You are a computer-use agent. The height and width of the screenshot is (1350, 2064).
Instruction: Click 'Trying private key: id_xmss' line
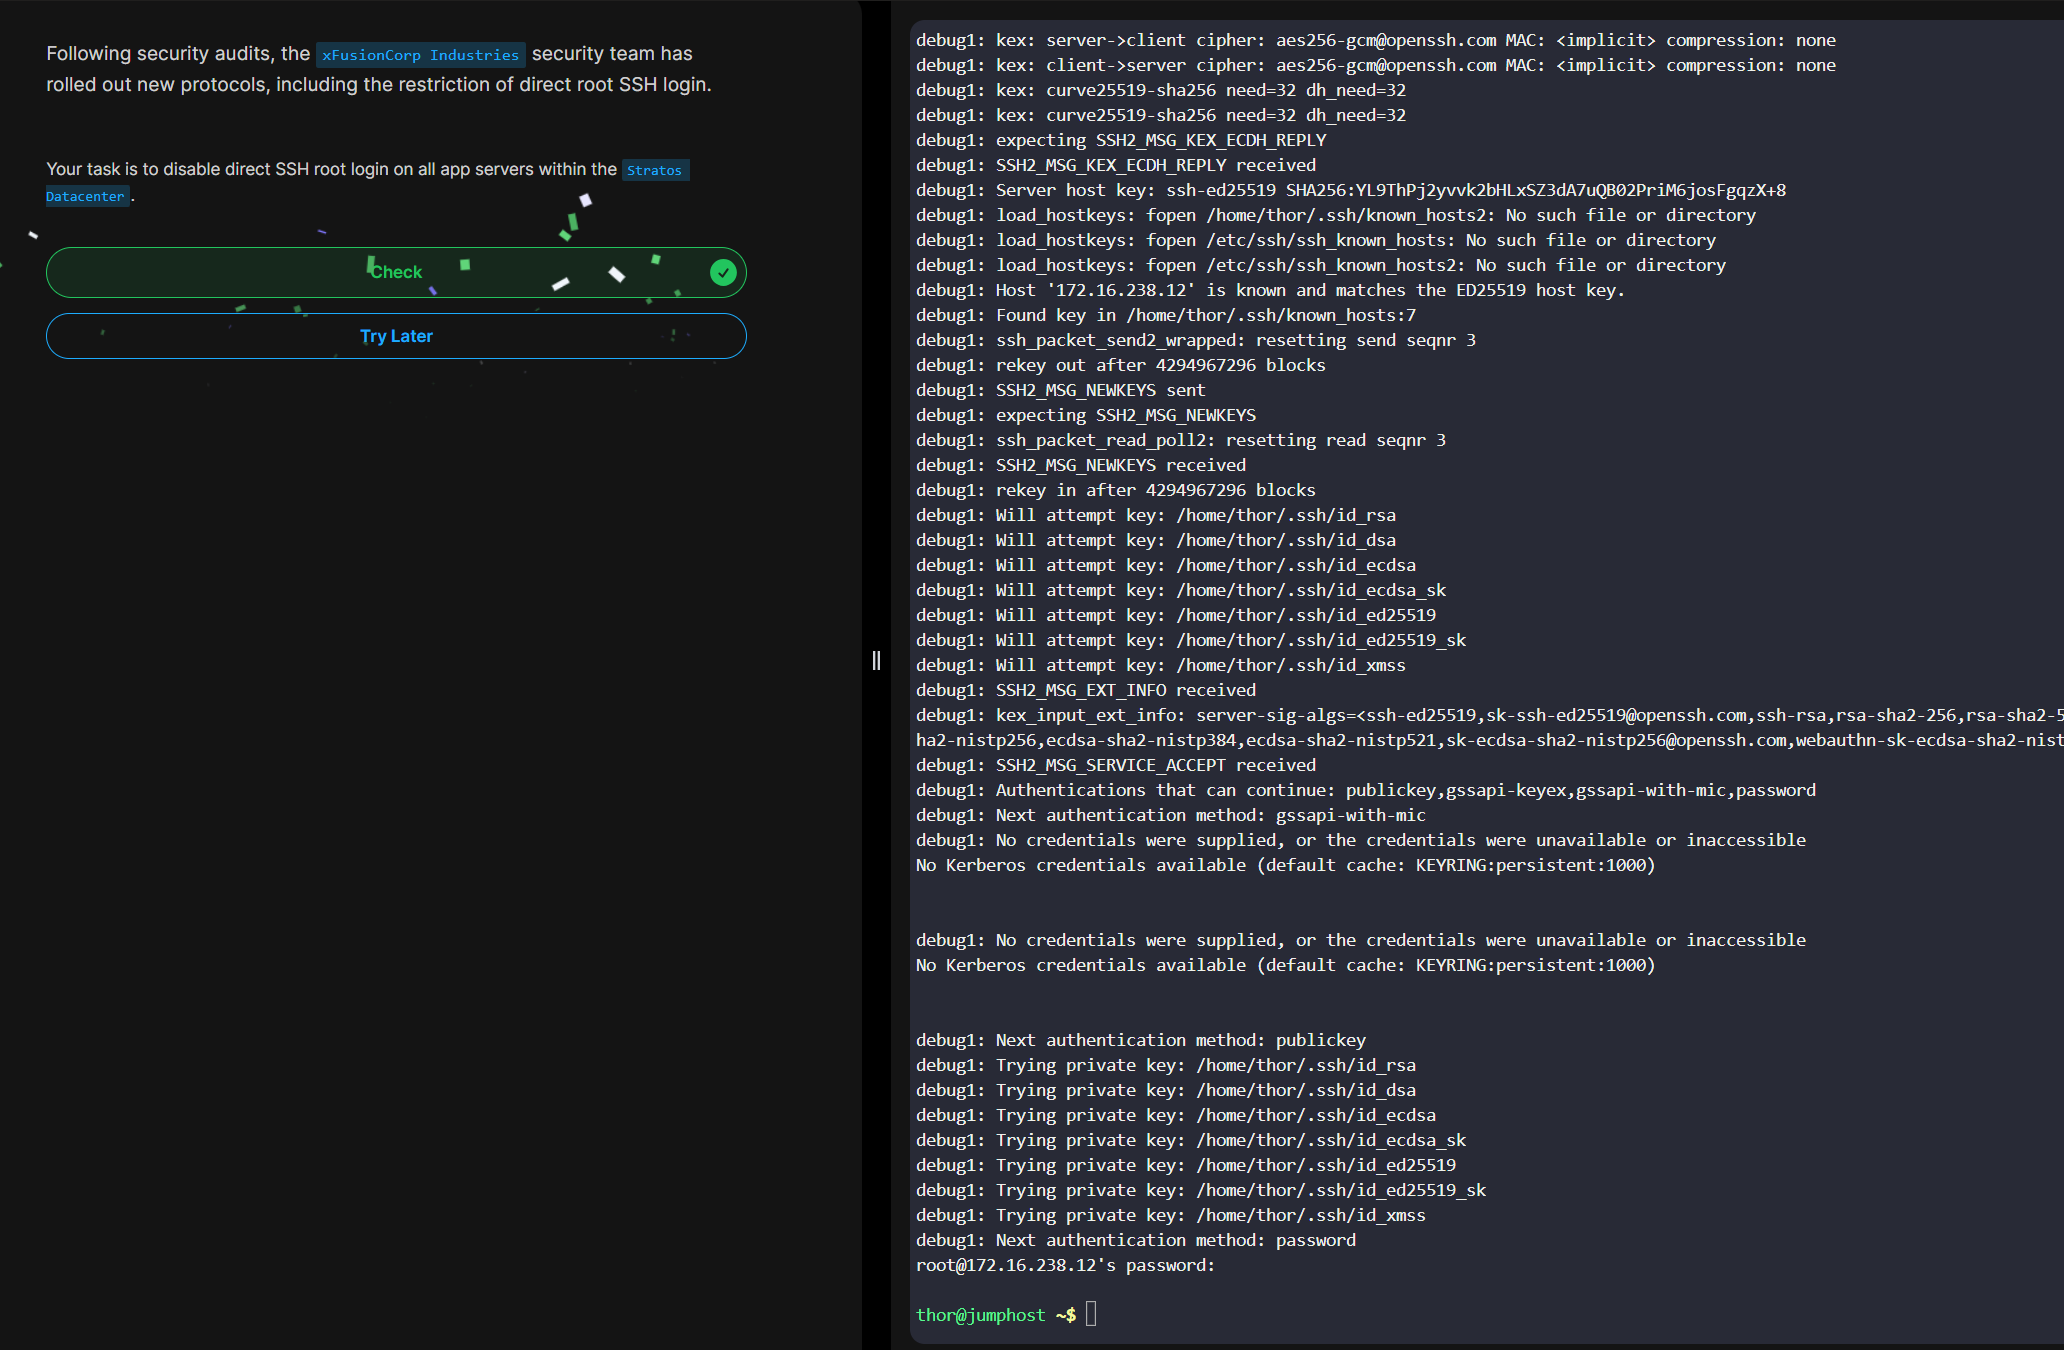pos(1170,1215)
